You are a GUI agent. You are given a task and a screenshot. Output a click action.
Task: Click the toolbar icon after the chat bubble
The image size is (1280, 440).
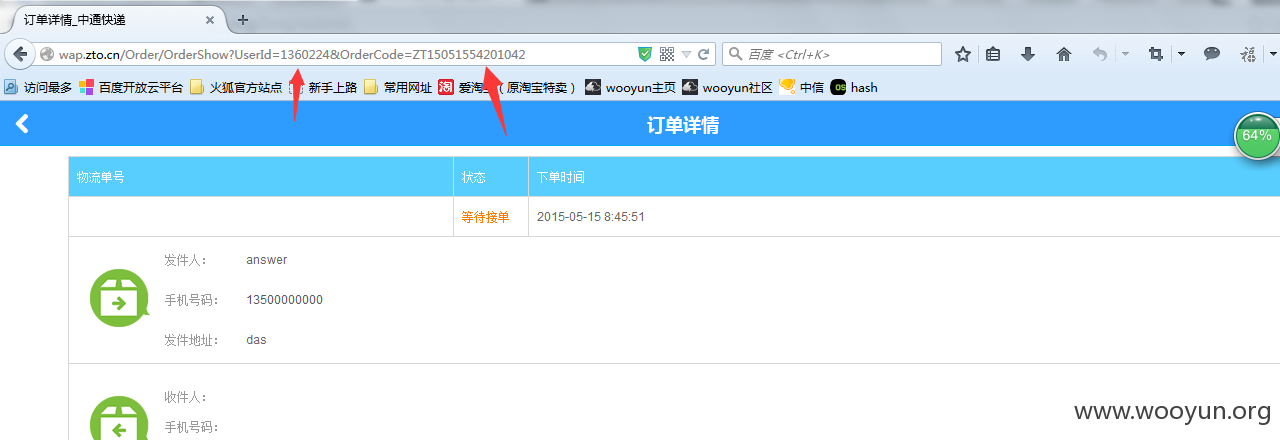(1248, 54)
